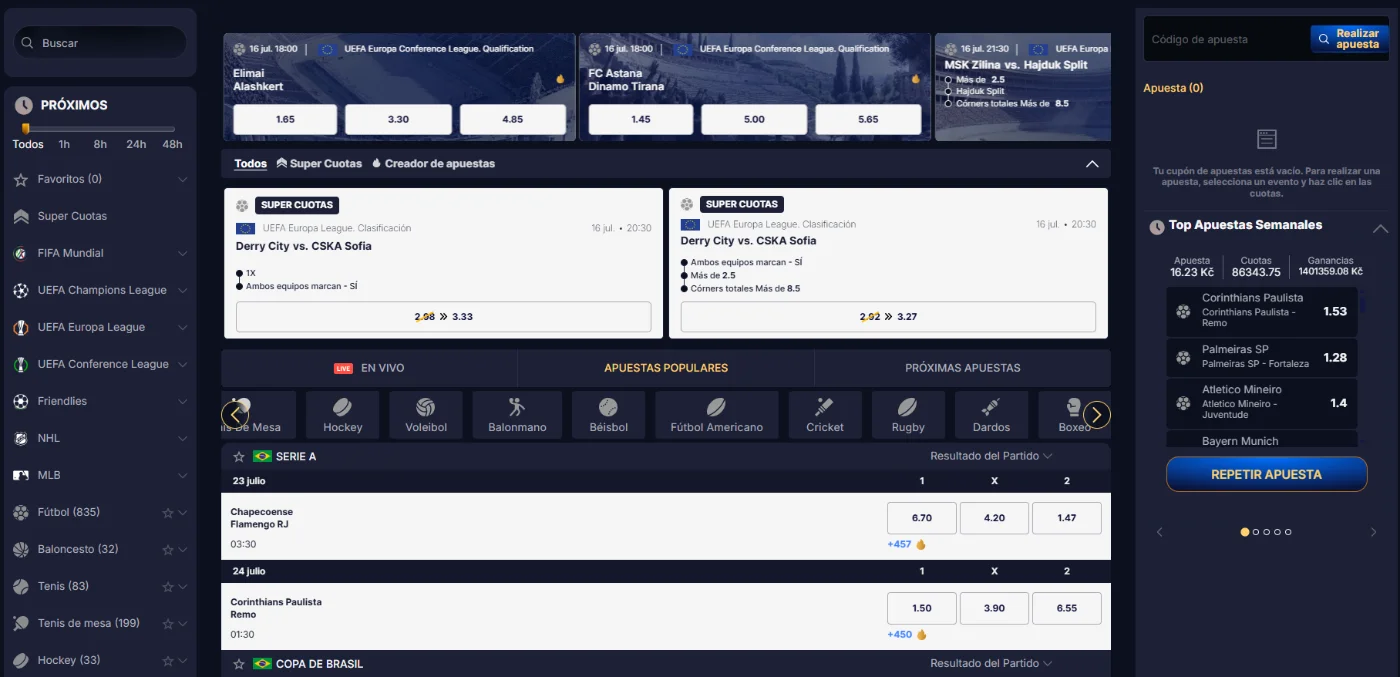Screen dimensions: 1400x677
Task: Select the Voleibol sport icon
Action: coord(426,415)
